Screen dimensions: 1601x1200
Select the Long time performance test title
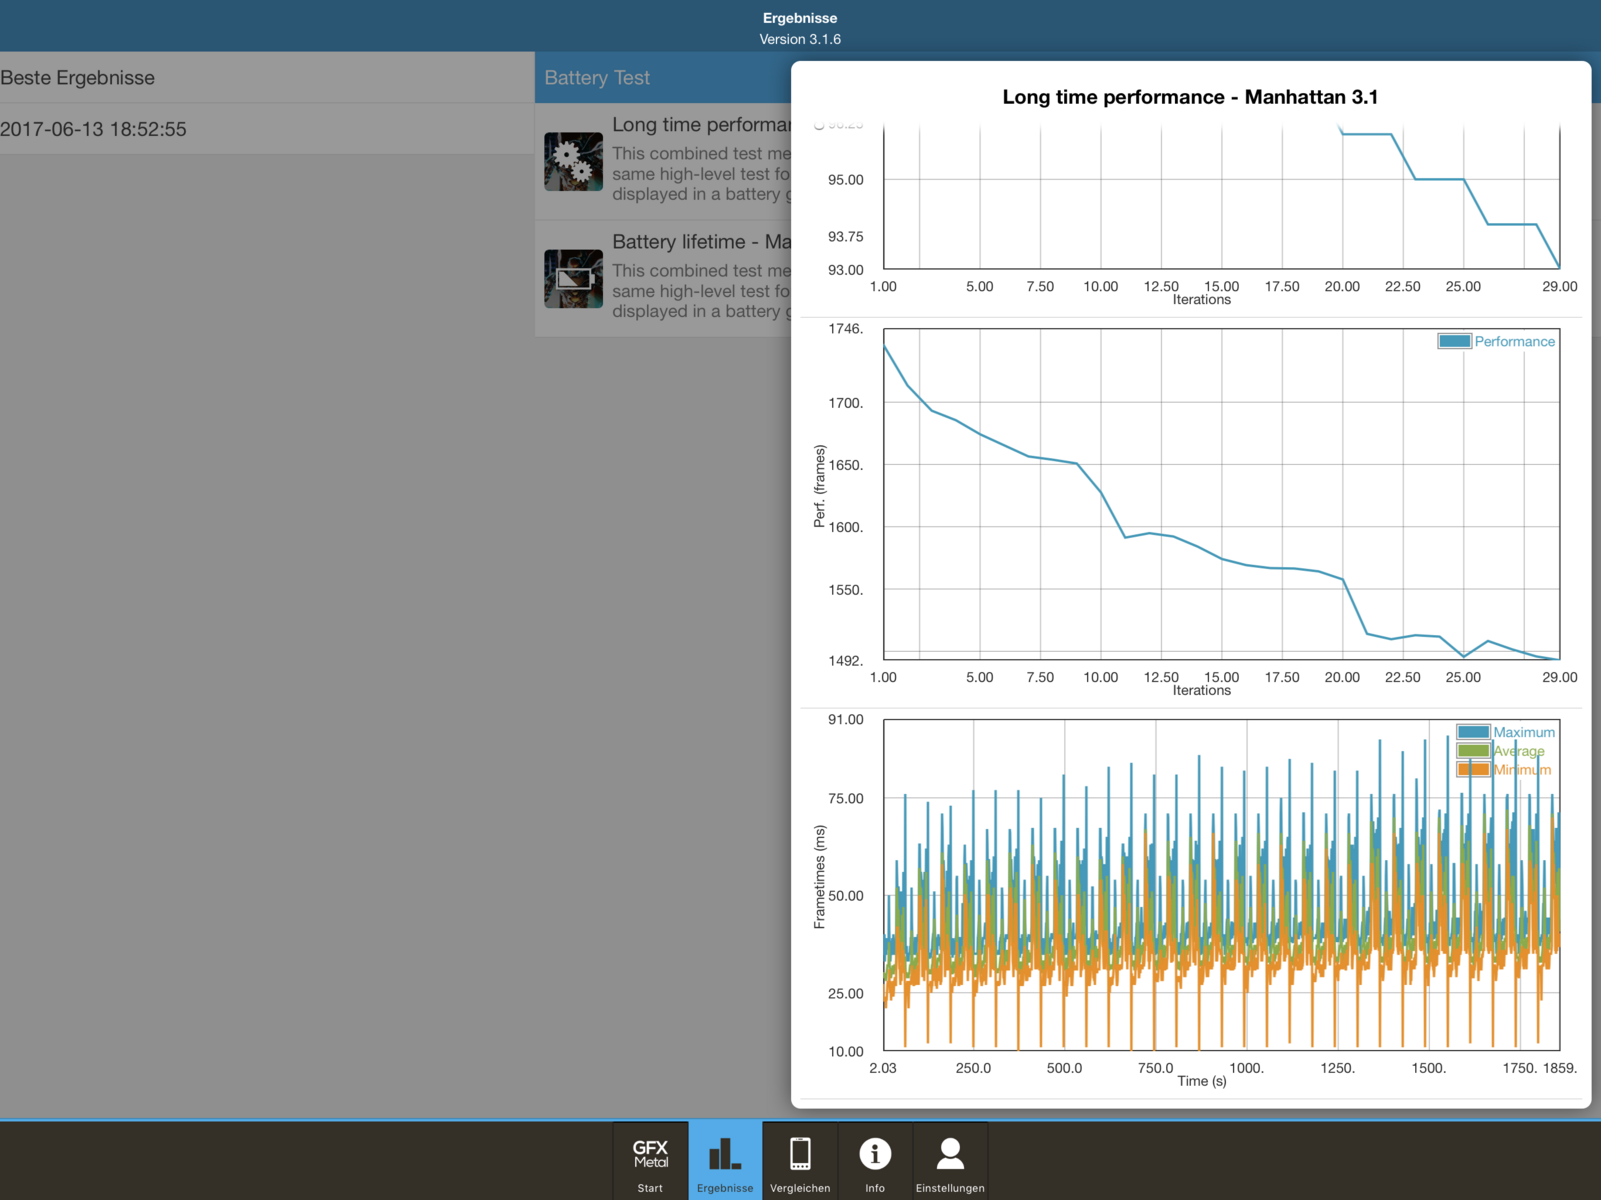(x=701, y=125)
